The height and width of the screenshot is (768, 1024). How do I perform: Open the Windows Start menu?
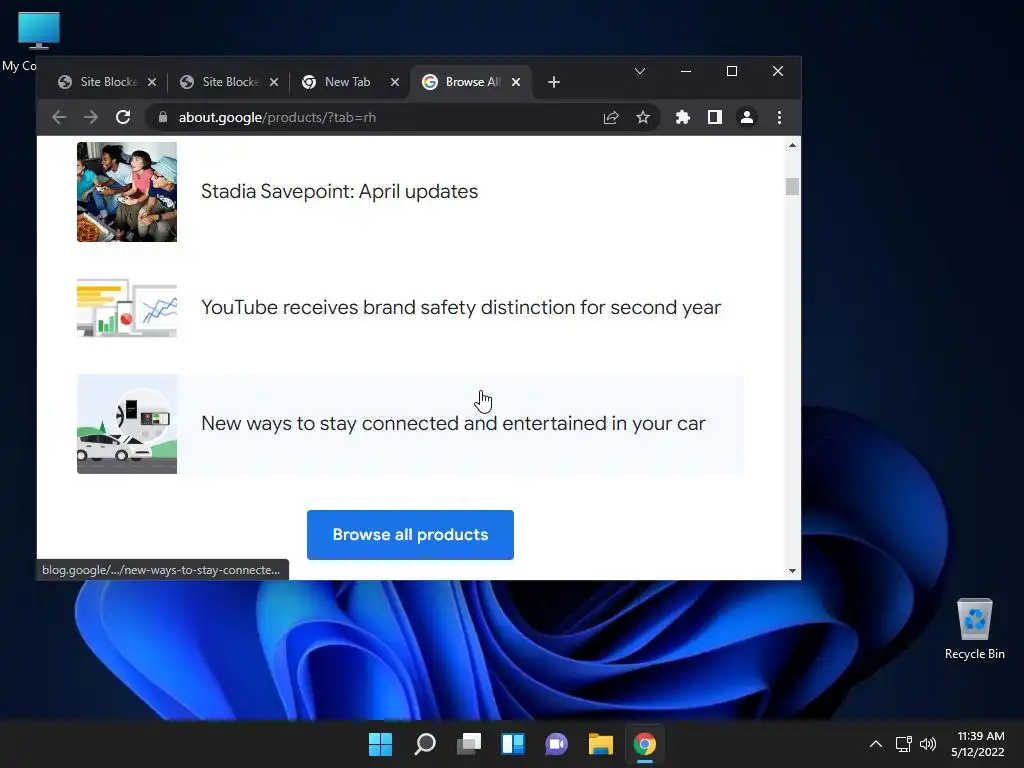tap(380, 744)
